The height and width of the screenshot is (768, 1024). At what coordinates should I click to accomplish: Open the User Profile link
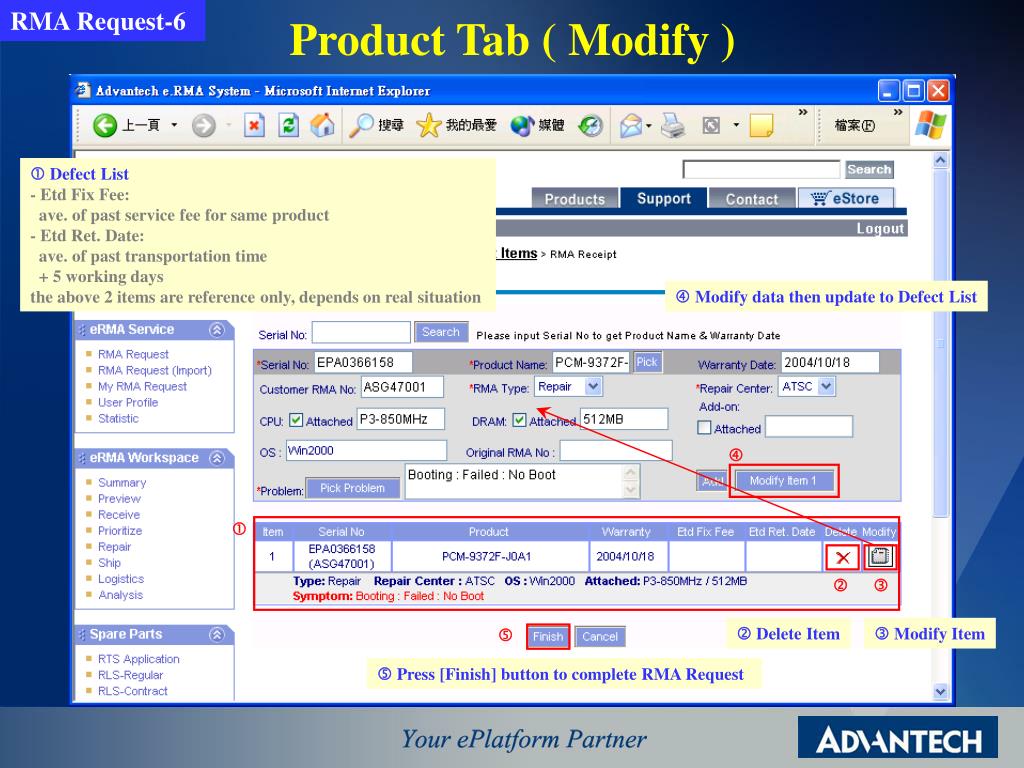128,402
